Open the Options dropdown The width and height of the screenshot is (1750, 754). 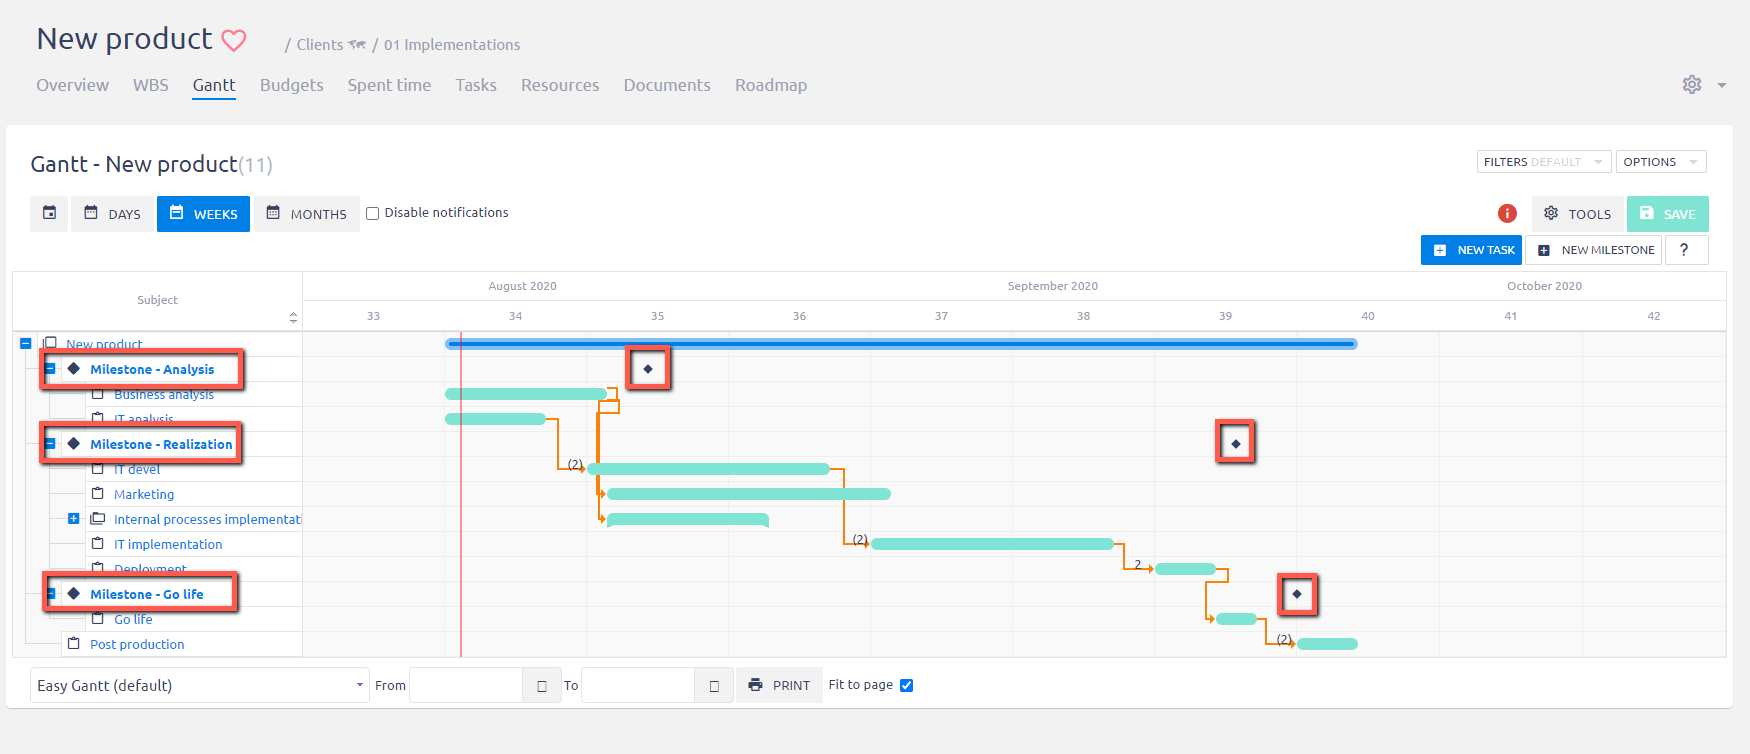pyautogui.click(x=1660, y=162)
